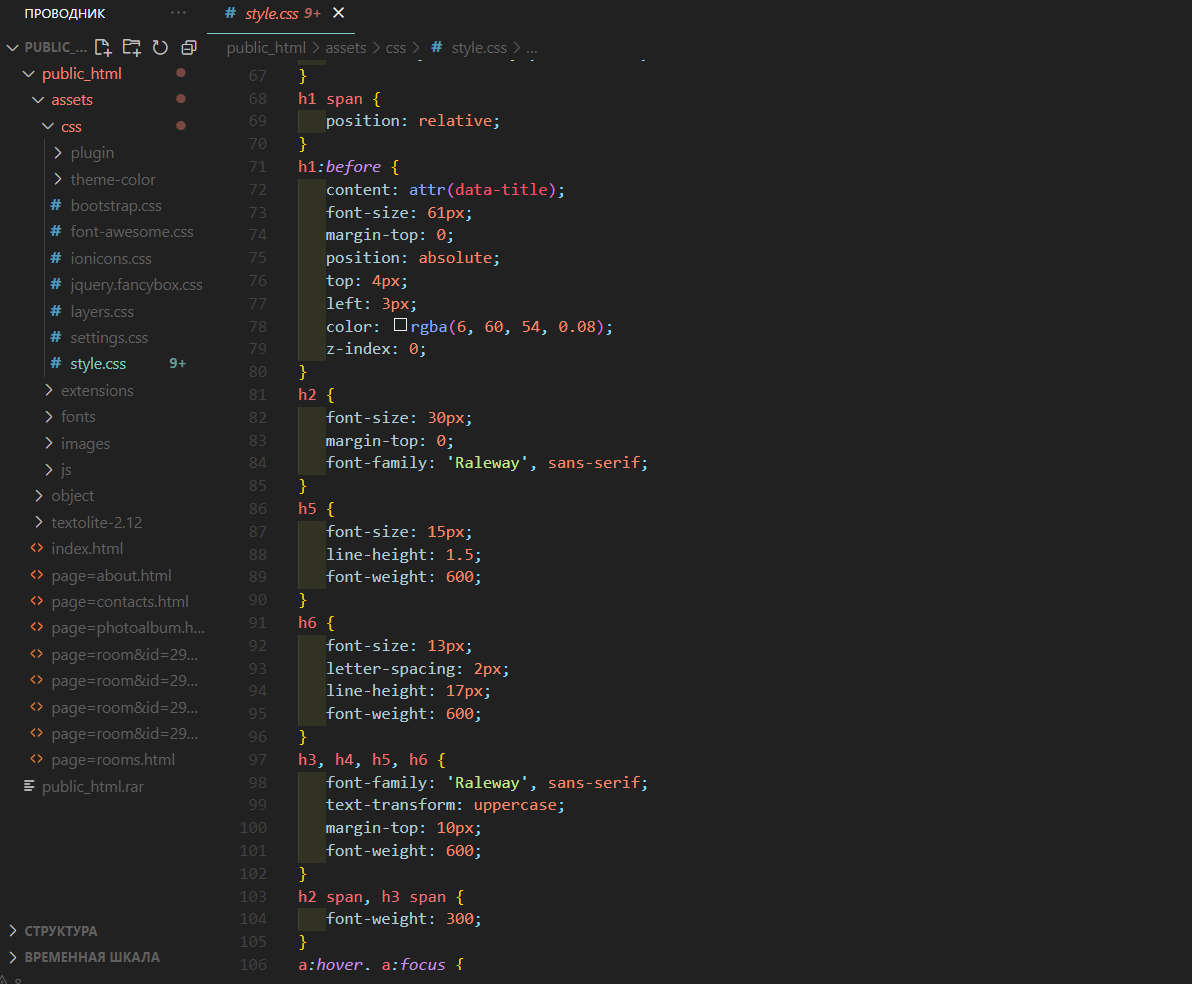
Task: Expand the theme-color folder
Action: tap(58, 179)
